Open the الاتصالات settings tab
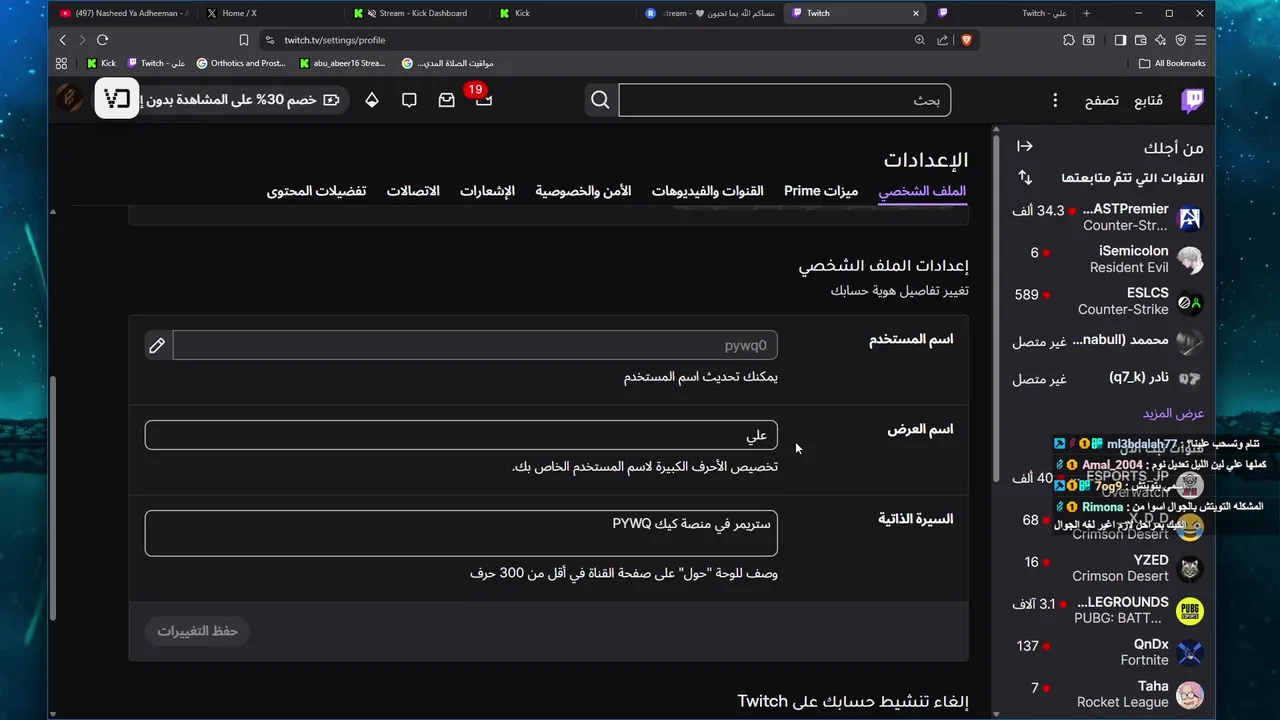This screenshot has width=1280, height=720. [x=413, y=191]
